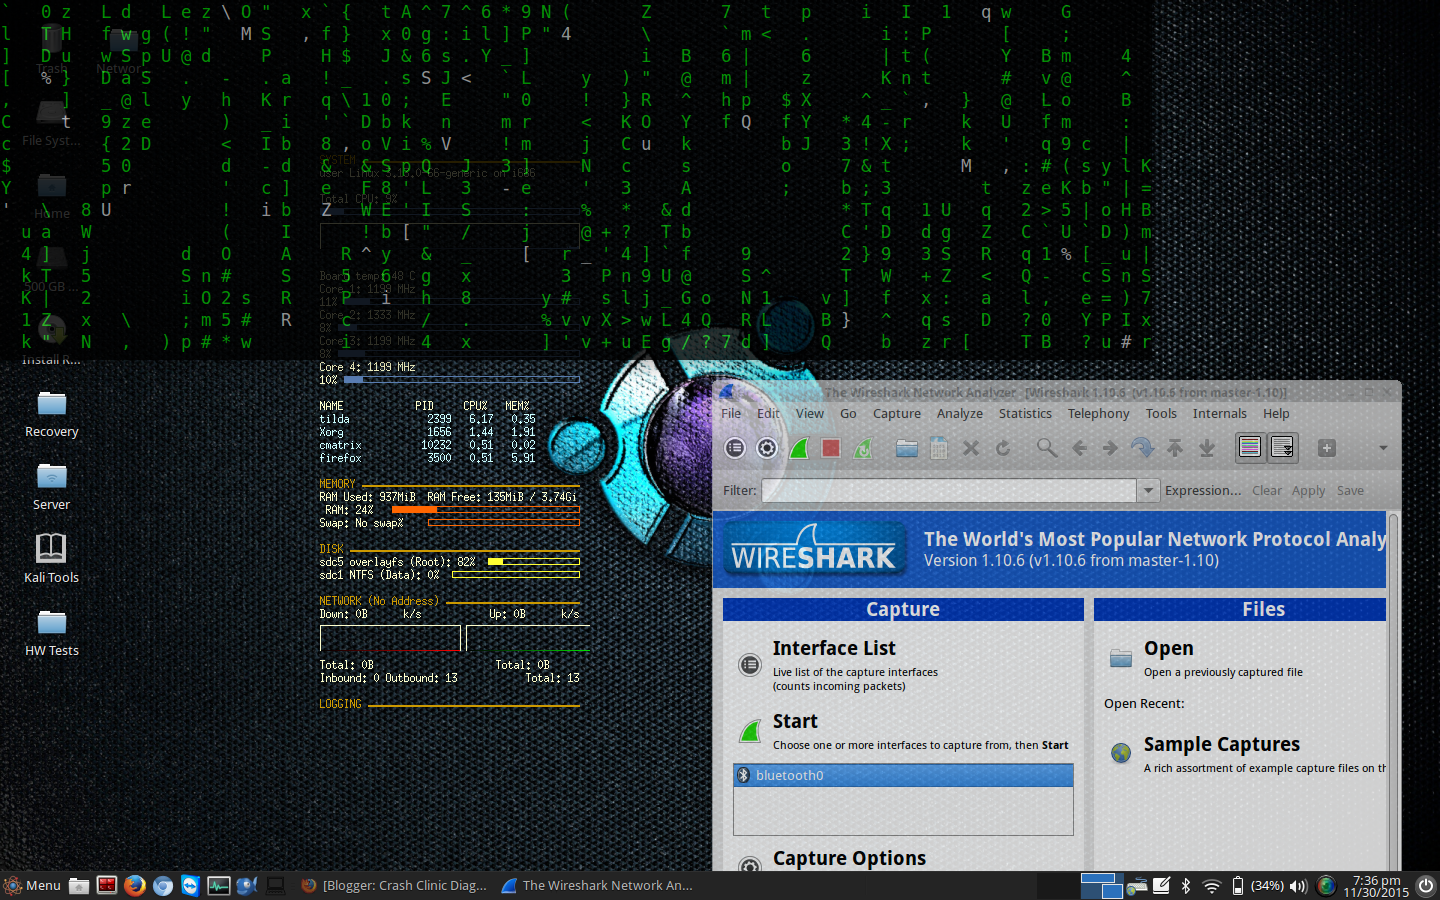Open the Internals menu
The image size is (1440, 900).
[1219, 413]
